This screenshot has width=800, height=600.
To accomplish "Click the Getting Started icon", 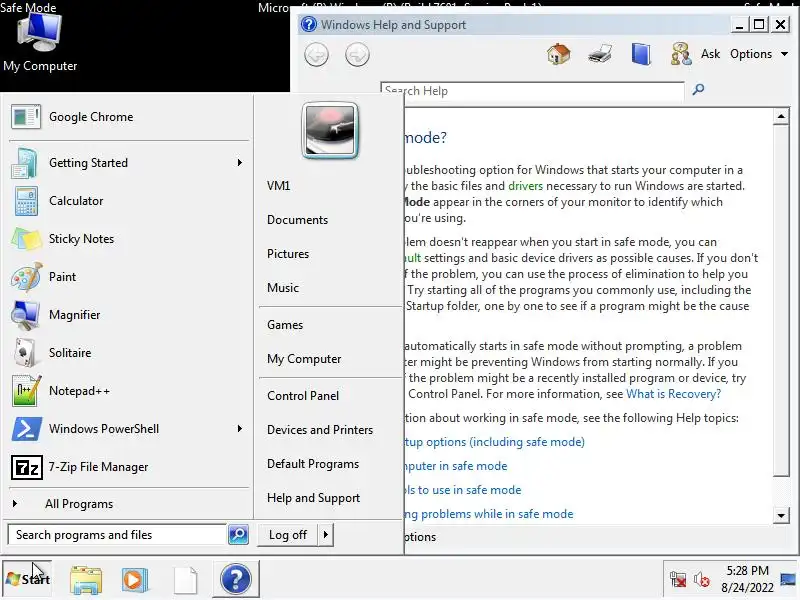I will [x=24, y=163].
